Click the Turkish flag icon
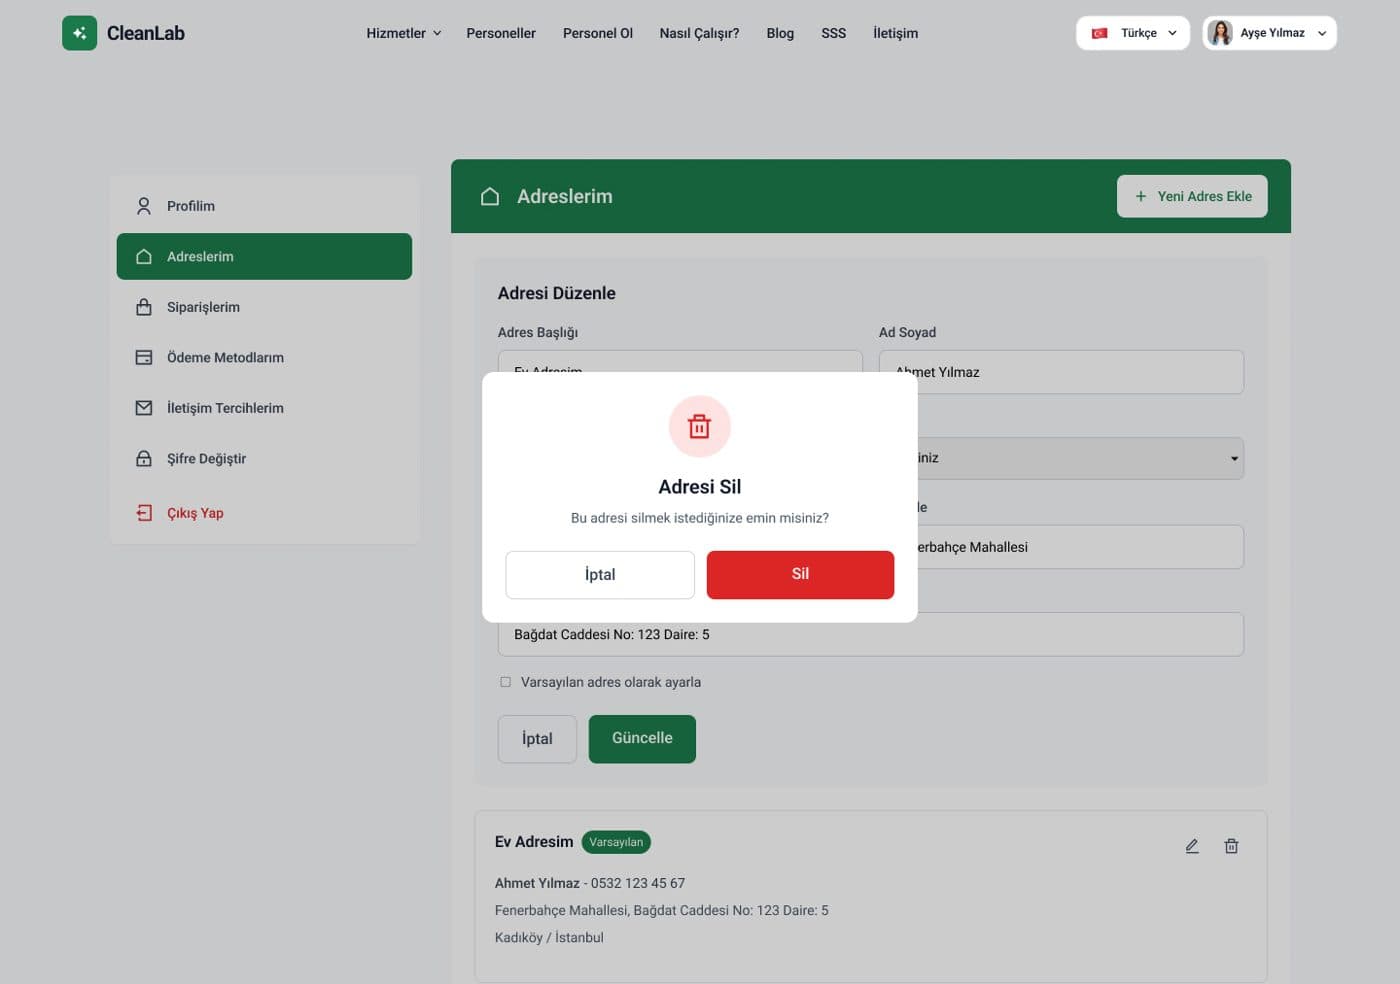 pyautogui.click(x=1099, y=33)
